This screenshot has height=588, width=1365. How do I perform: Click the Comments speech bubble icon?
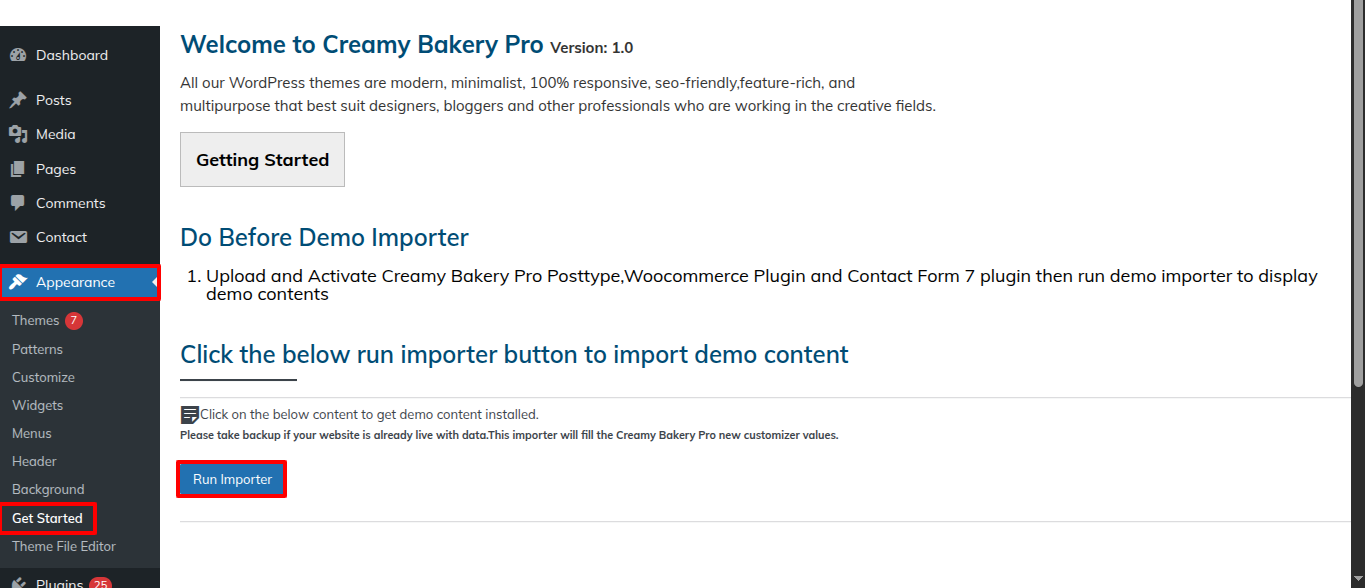point(18,203)
